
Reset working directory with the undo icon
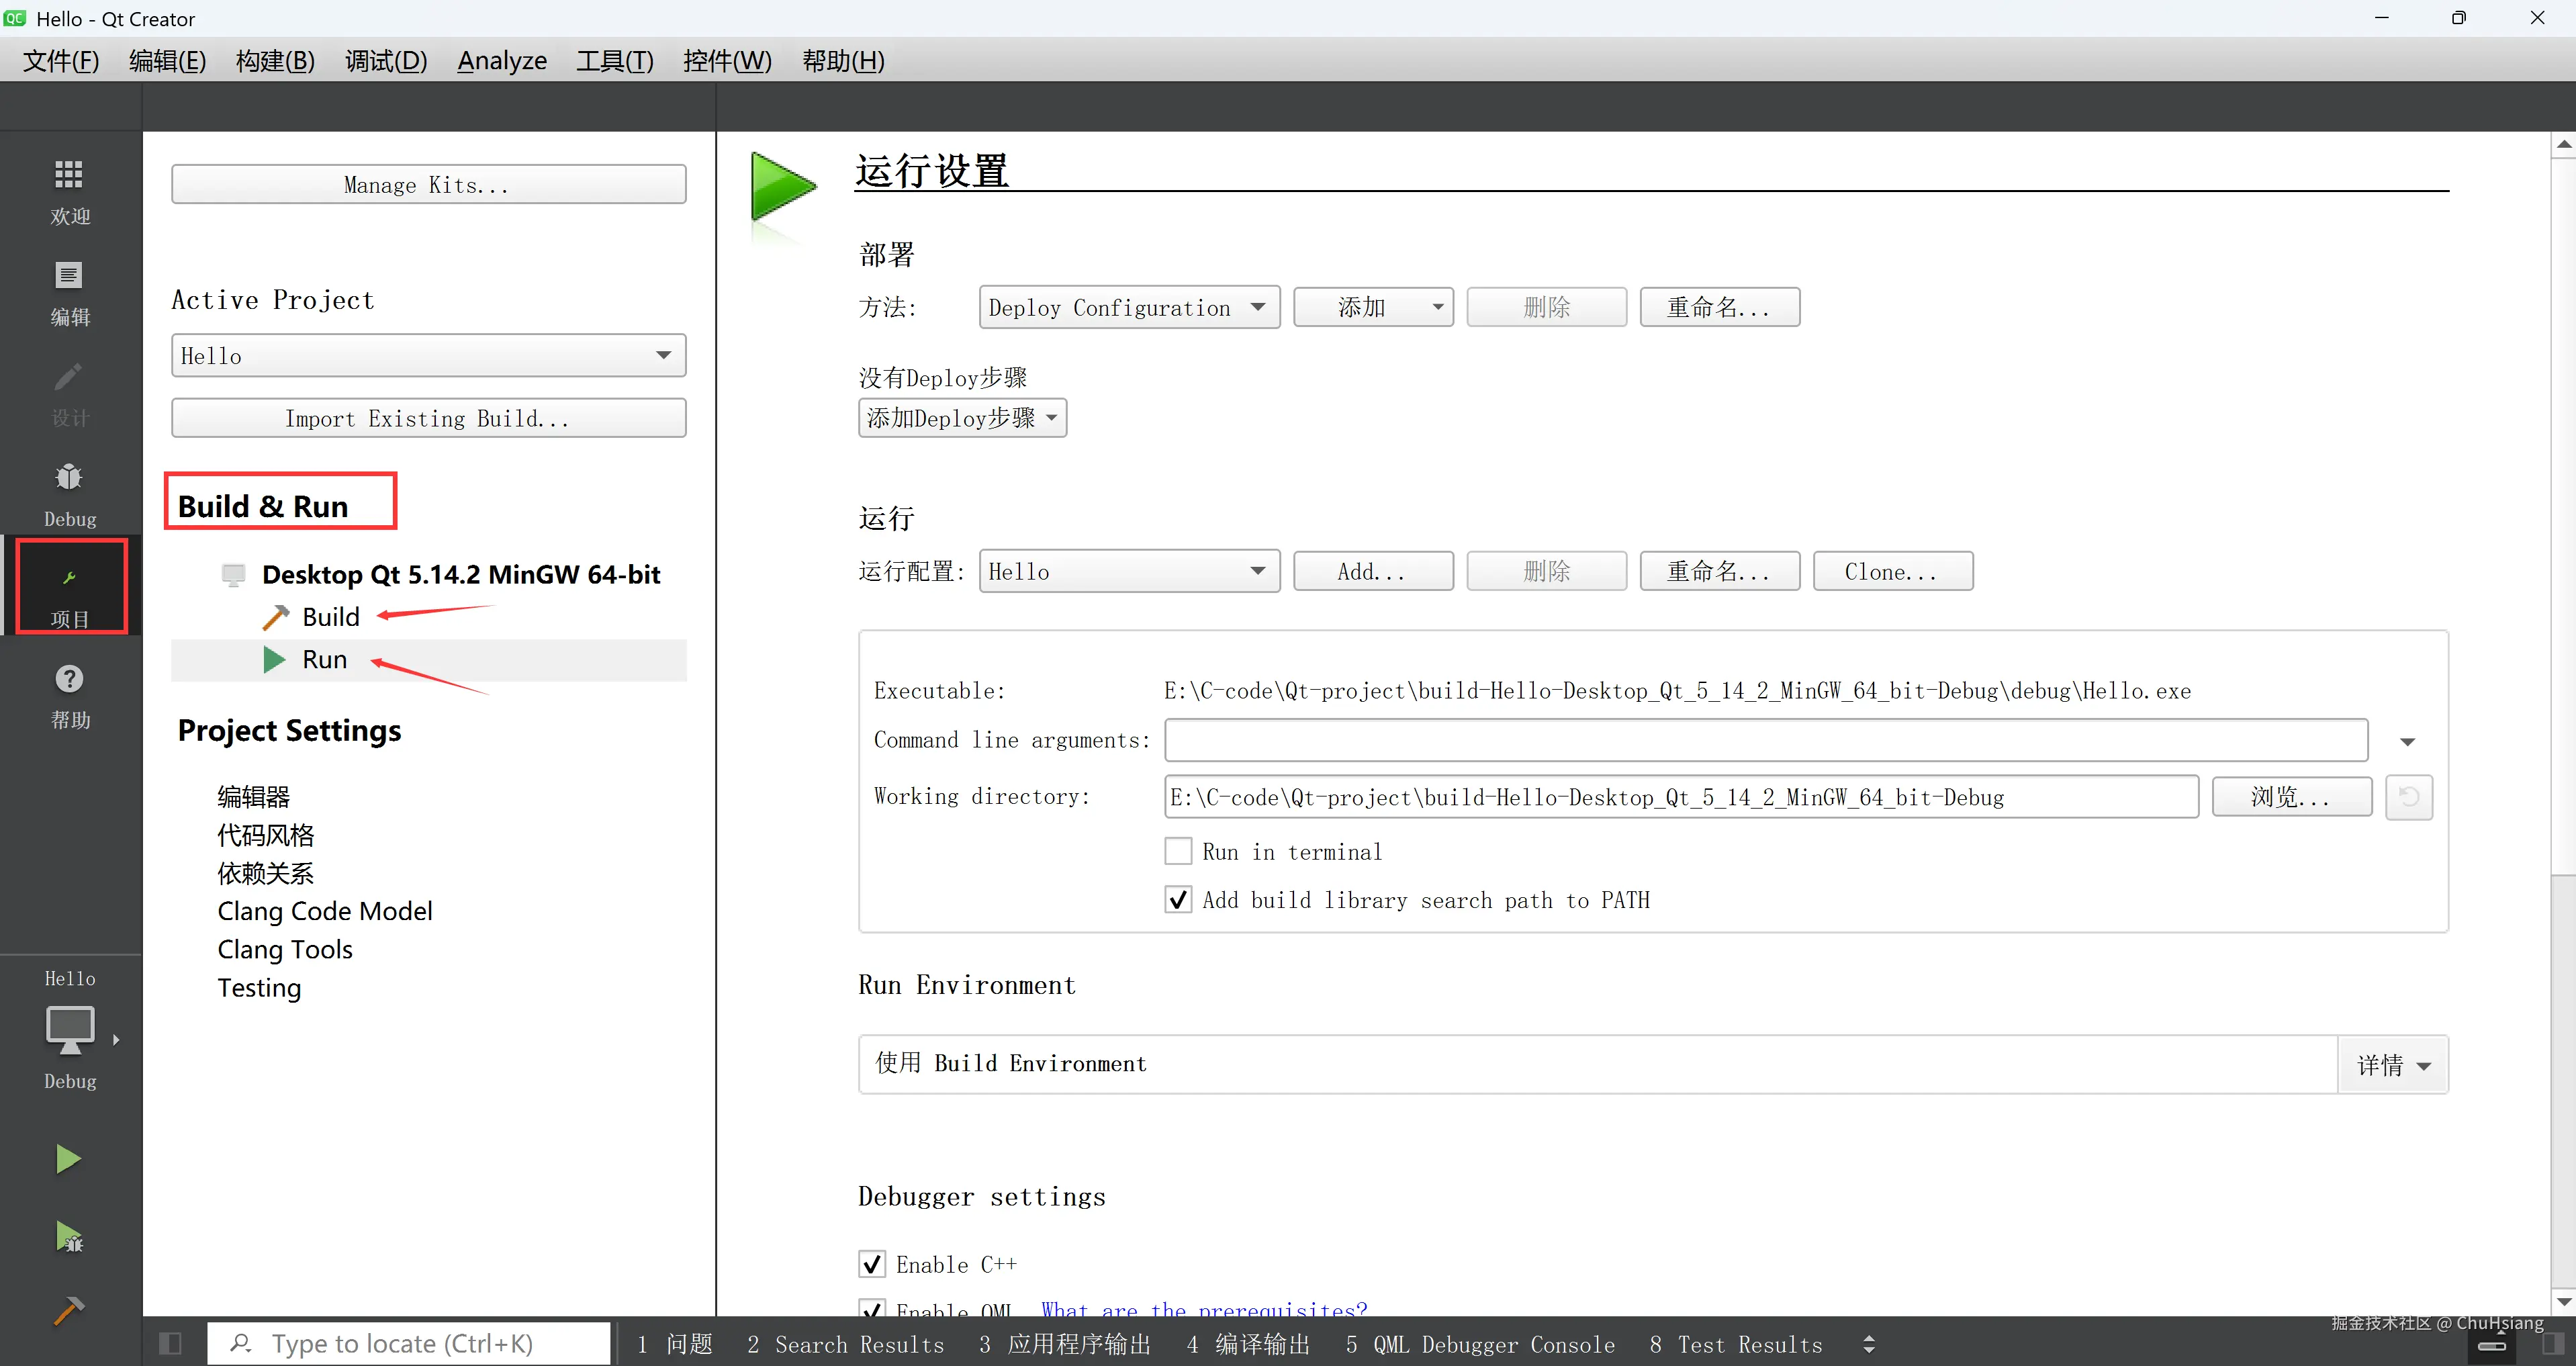[x=2408, y=797]
